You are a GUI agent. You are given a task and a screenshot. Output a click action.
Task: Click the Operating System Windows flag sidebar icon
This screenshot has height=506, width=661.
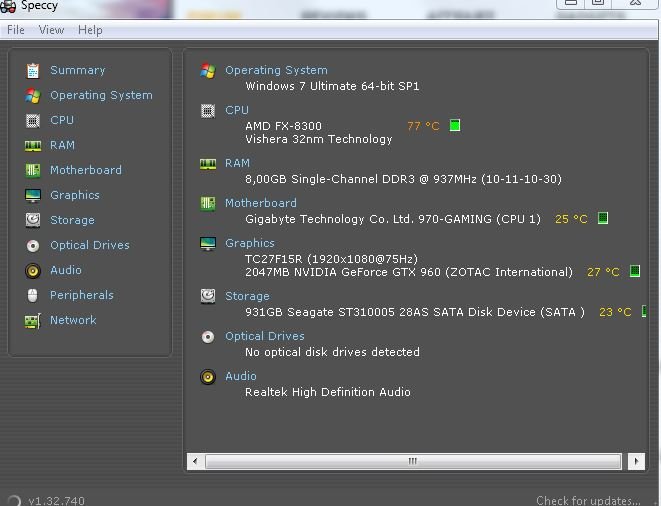point(33,96)
